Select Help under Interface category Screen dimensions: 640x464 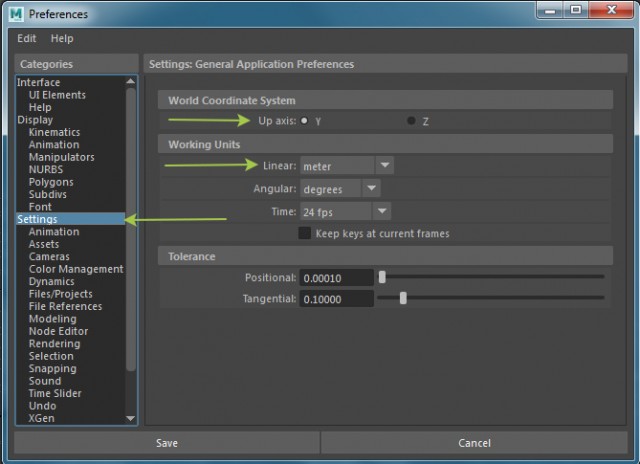(x=40, y=107)
